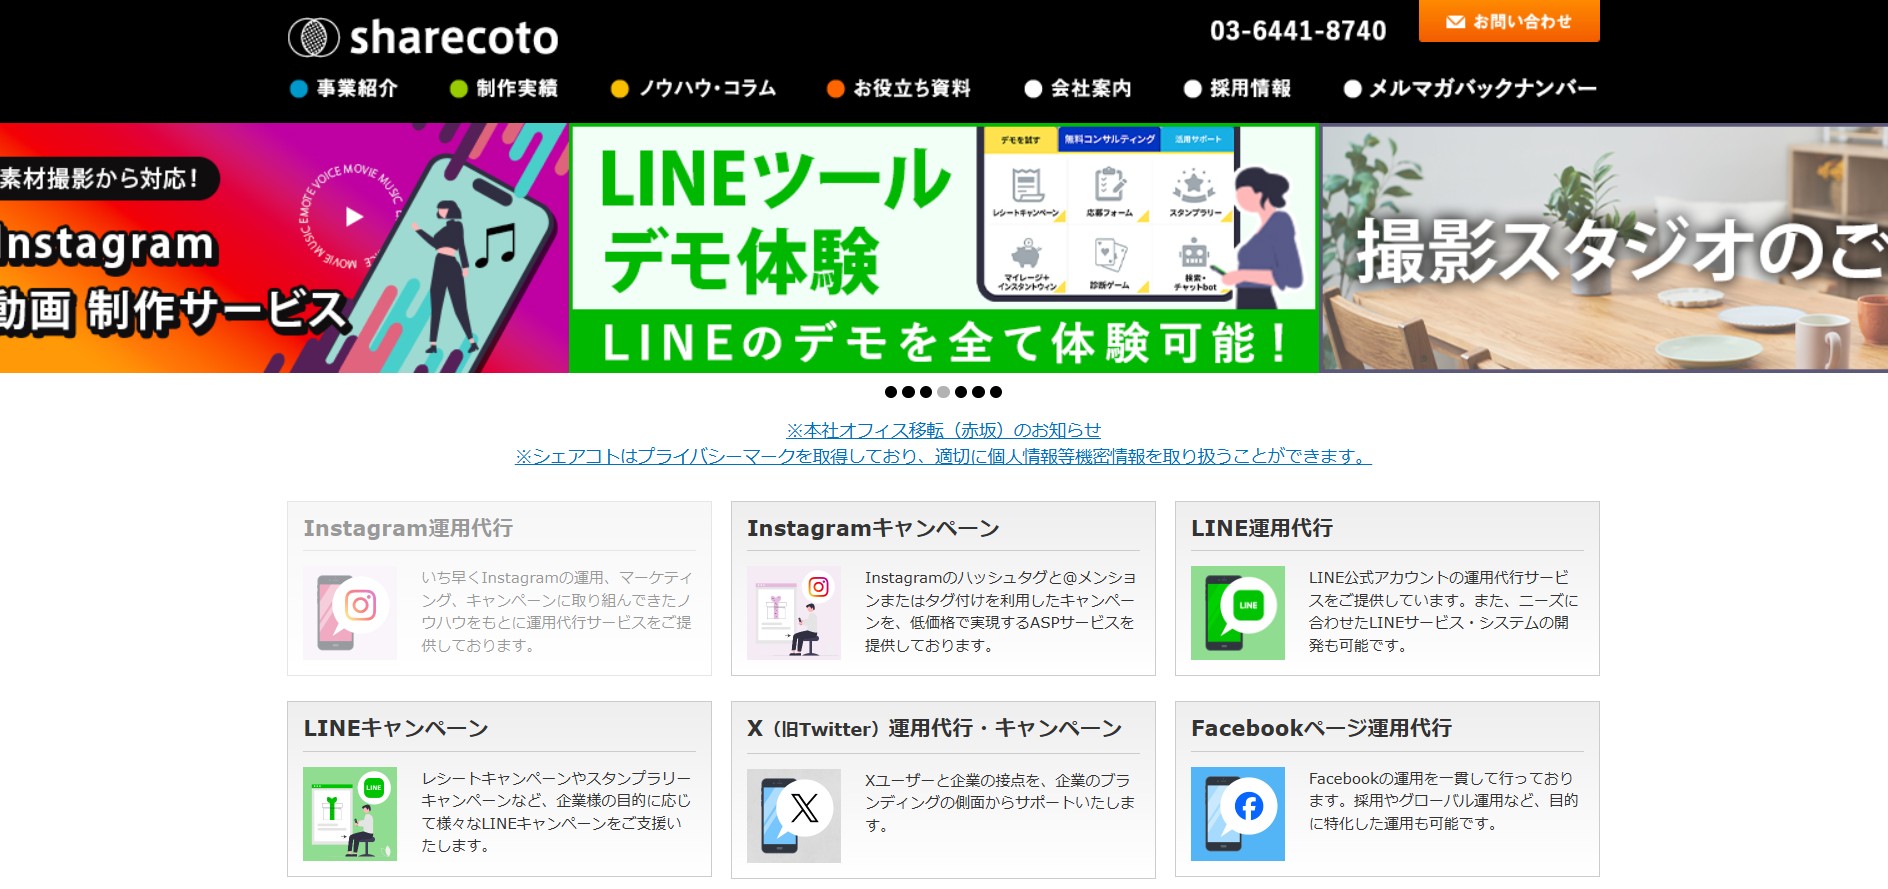Select the sixth carousel dot
Screen dimensions: 1888x889
(978, 392)
